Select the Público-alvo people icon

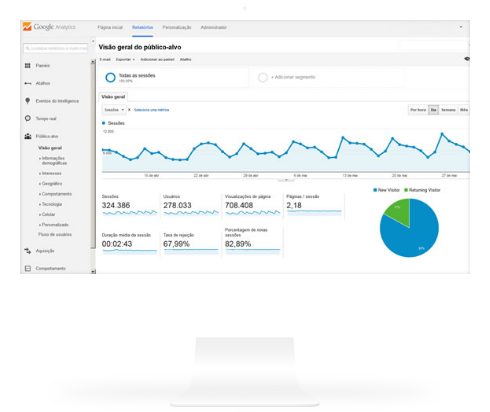tap(28, 136)
